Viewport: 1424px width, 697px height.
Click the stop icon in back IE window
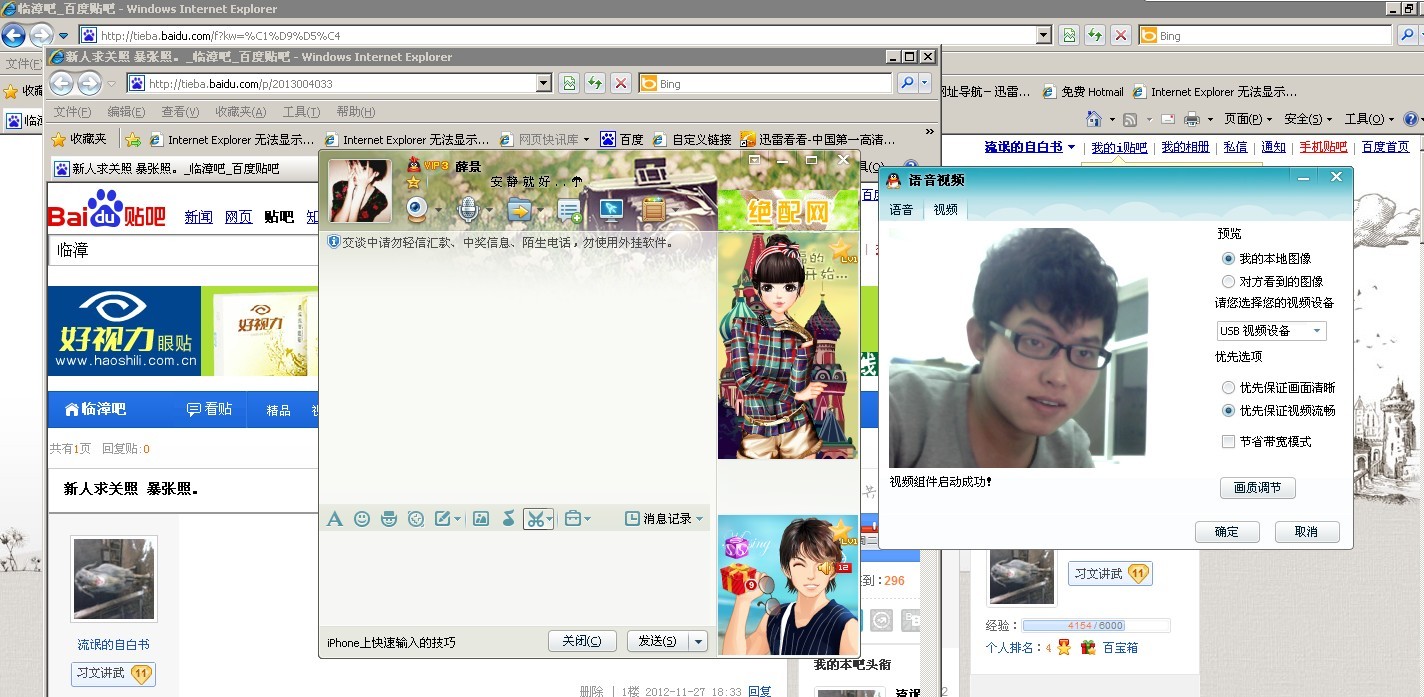pyautogui.click(x=1121, y=35)
